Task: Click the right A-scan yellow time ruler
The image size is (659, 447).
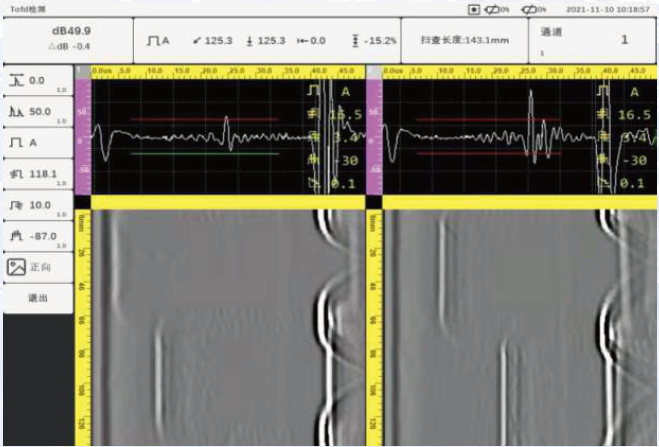Action: (x=519, y=71)
